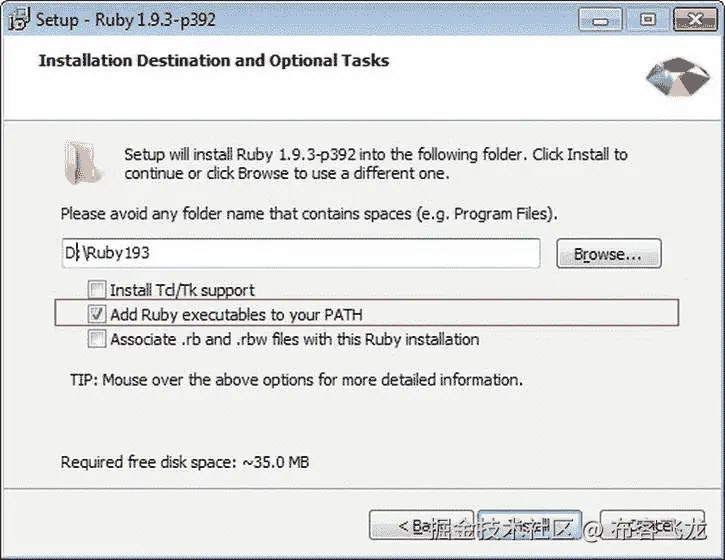The width and height of the screenshot is (725, 560).
Task: Uncheck Add Ruby executables to your PATH
Action: coord(97,314)
